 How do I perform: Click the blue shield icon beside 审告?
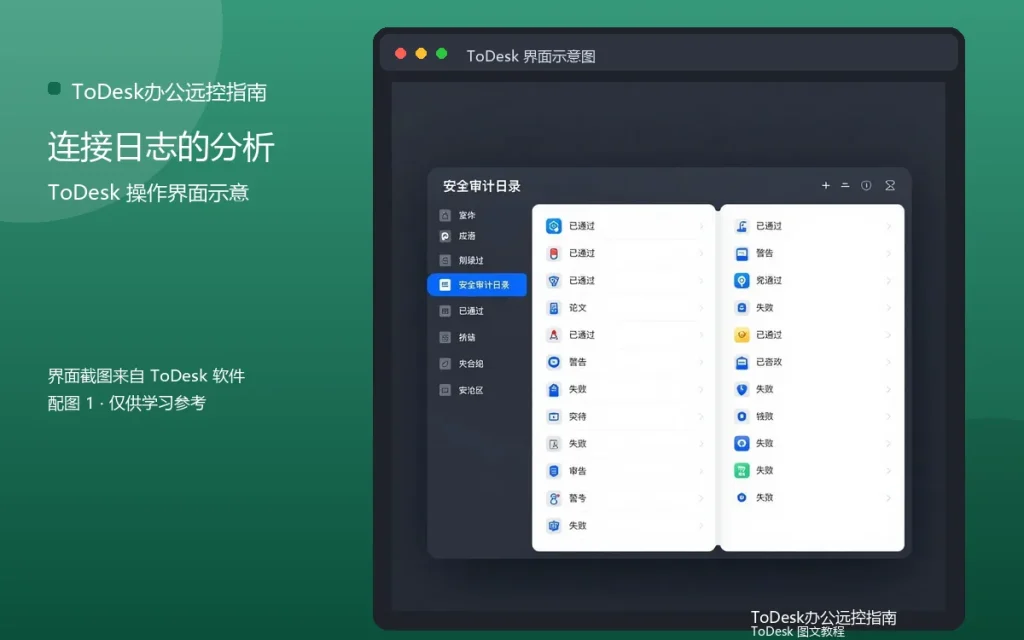554,471
